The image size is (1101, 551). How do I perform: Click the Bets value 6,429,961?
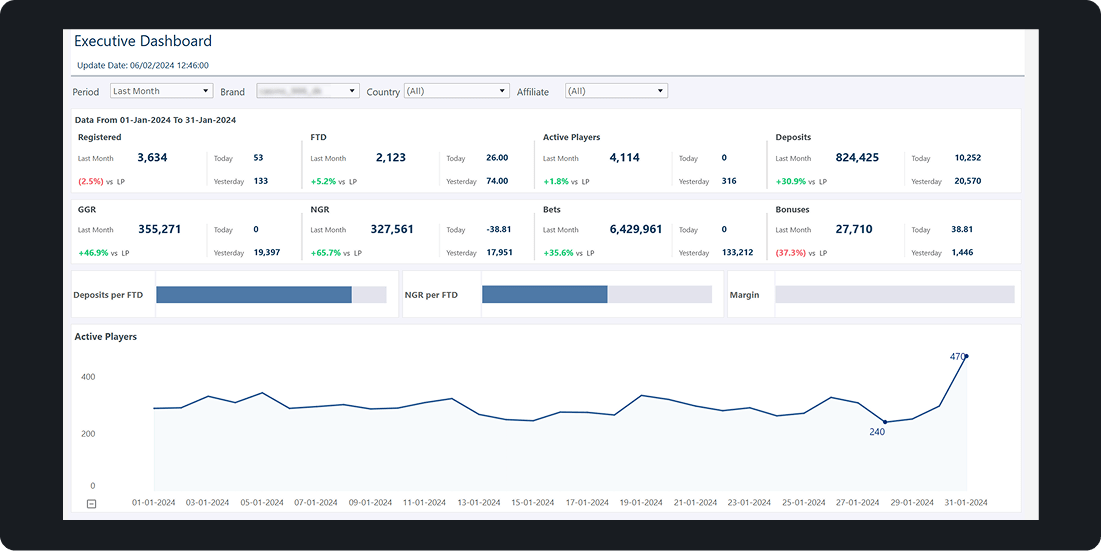click(x=636, y=229)
